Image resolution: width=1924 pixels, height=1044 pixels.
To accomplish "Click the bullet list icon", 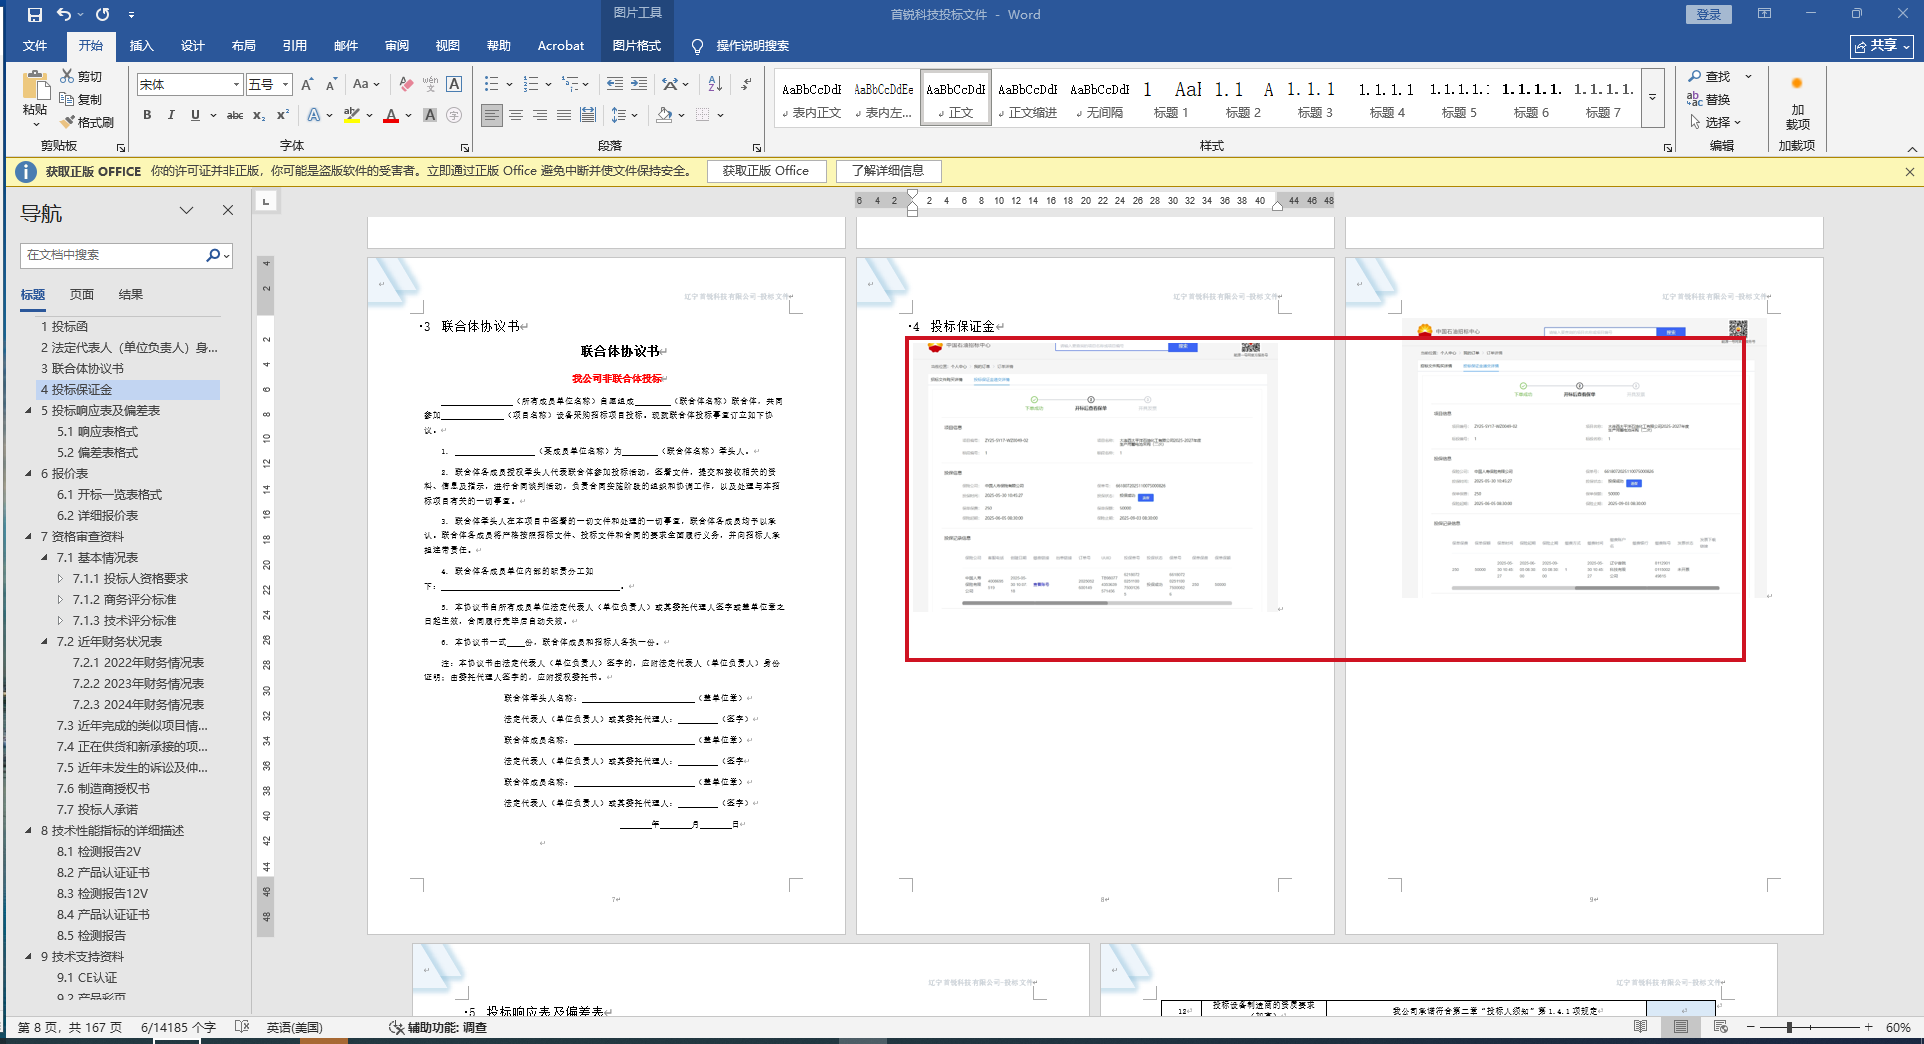I will (491, 84).
